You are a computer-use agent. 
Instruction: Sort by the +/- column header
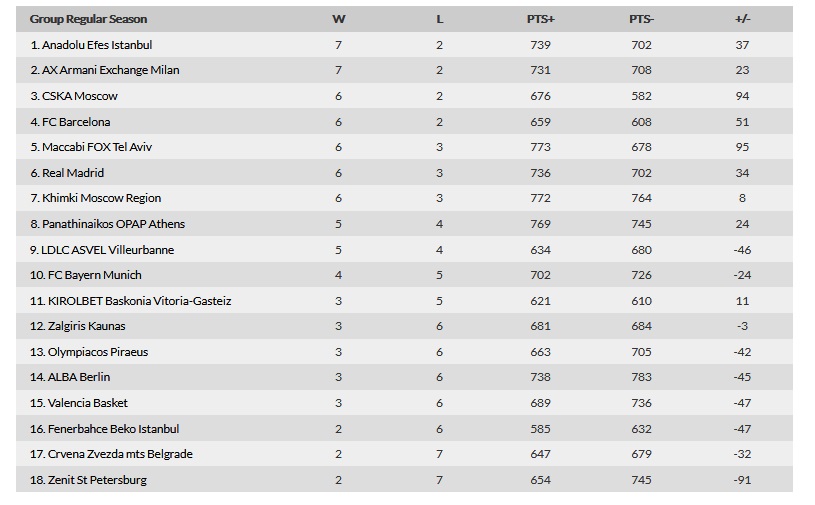click(742, 19)
